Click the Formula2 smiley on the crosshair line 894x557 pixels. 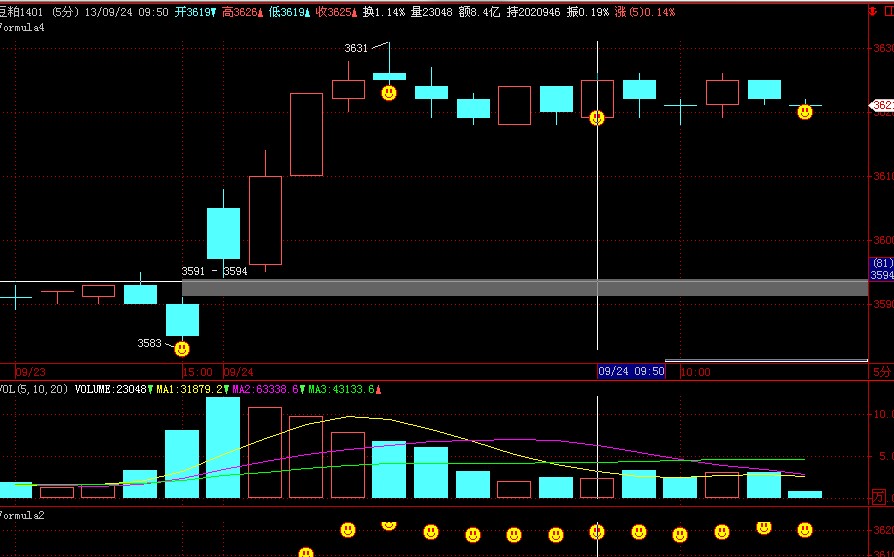pyautogui.click(x=597, y=531)
